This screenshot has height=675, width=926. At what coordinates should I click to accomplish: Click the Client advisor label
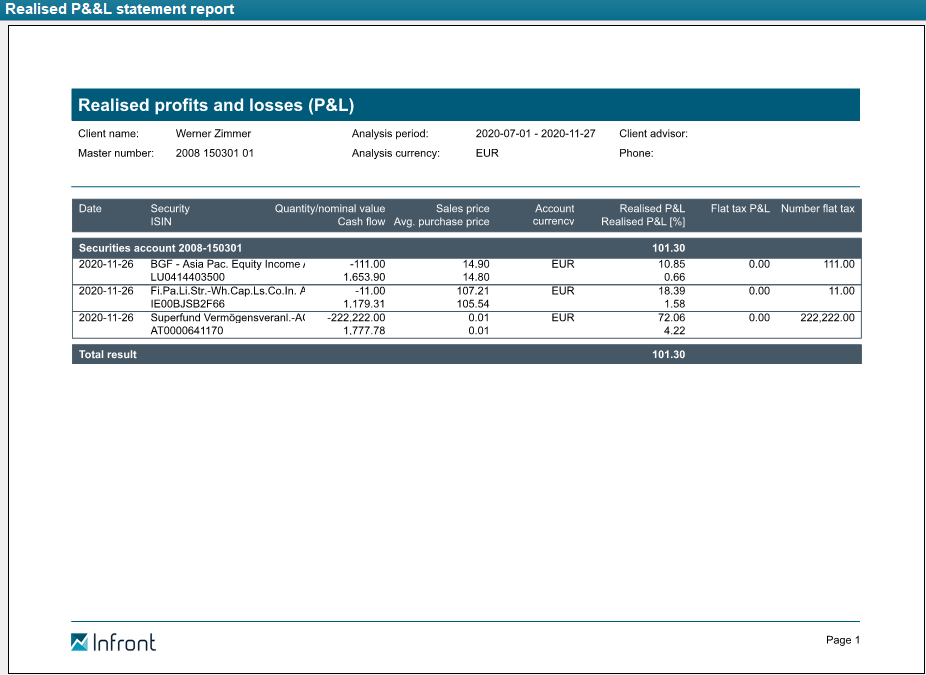coord(653,133)
